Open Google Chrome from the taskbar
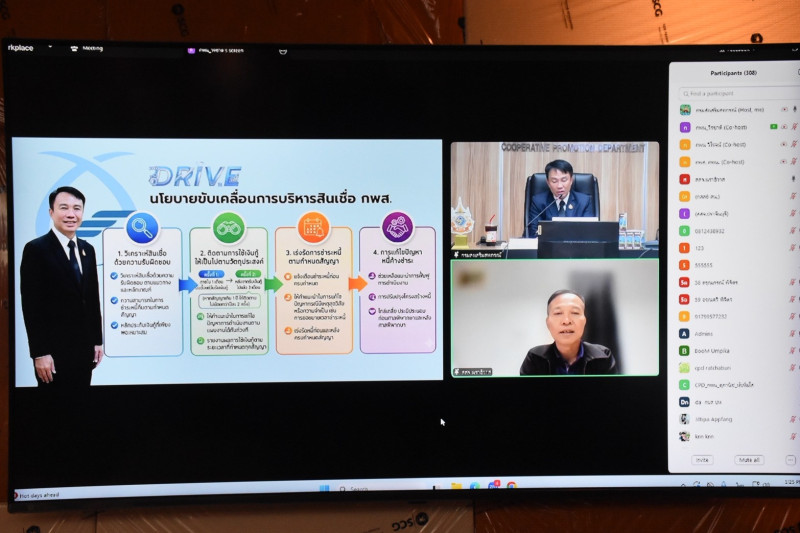This screenshot has height=533, width=800. [x=511, y=485]
